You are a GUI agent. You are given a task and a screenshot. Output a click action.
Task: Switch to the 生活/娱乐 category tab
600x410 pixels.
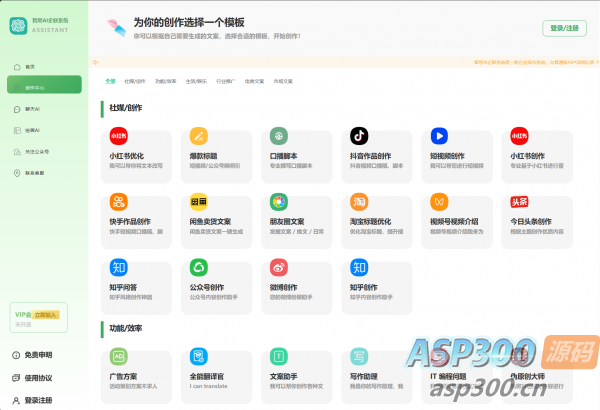coord(196,81)
